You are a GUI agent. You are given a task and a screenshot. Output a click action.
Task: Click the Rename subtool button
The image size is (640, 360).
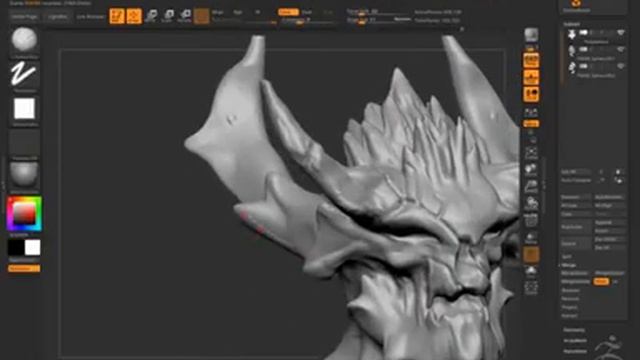[x=576, y=197]
